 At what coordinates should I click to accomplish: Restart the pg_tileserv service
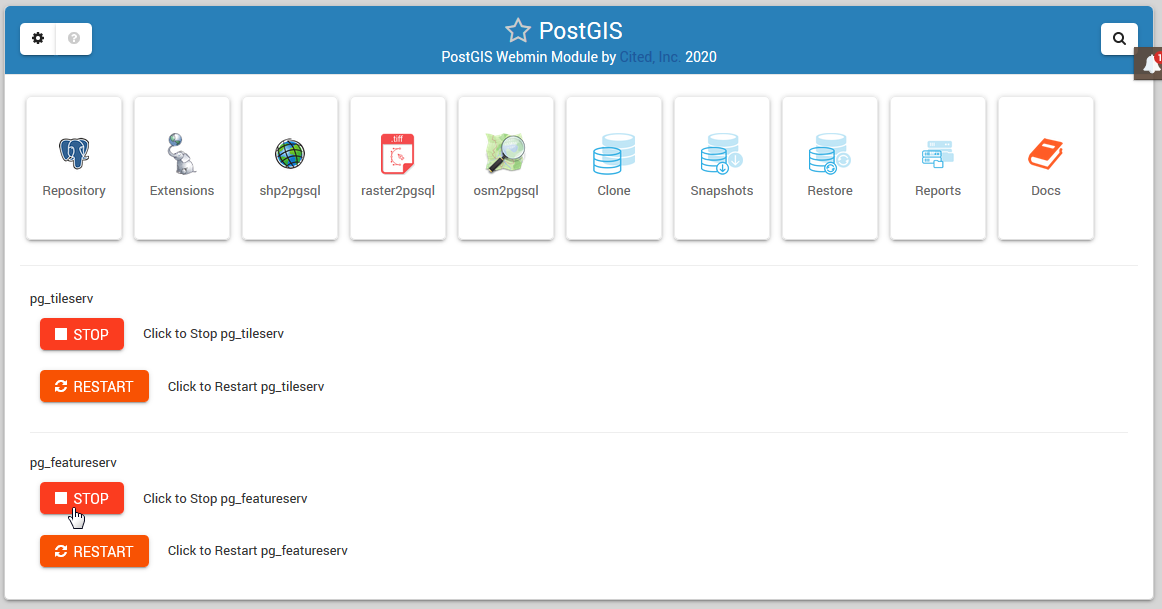pyautogui.click(x=94, y=386)
